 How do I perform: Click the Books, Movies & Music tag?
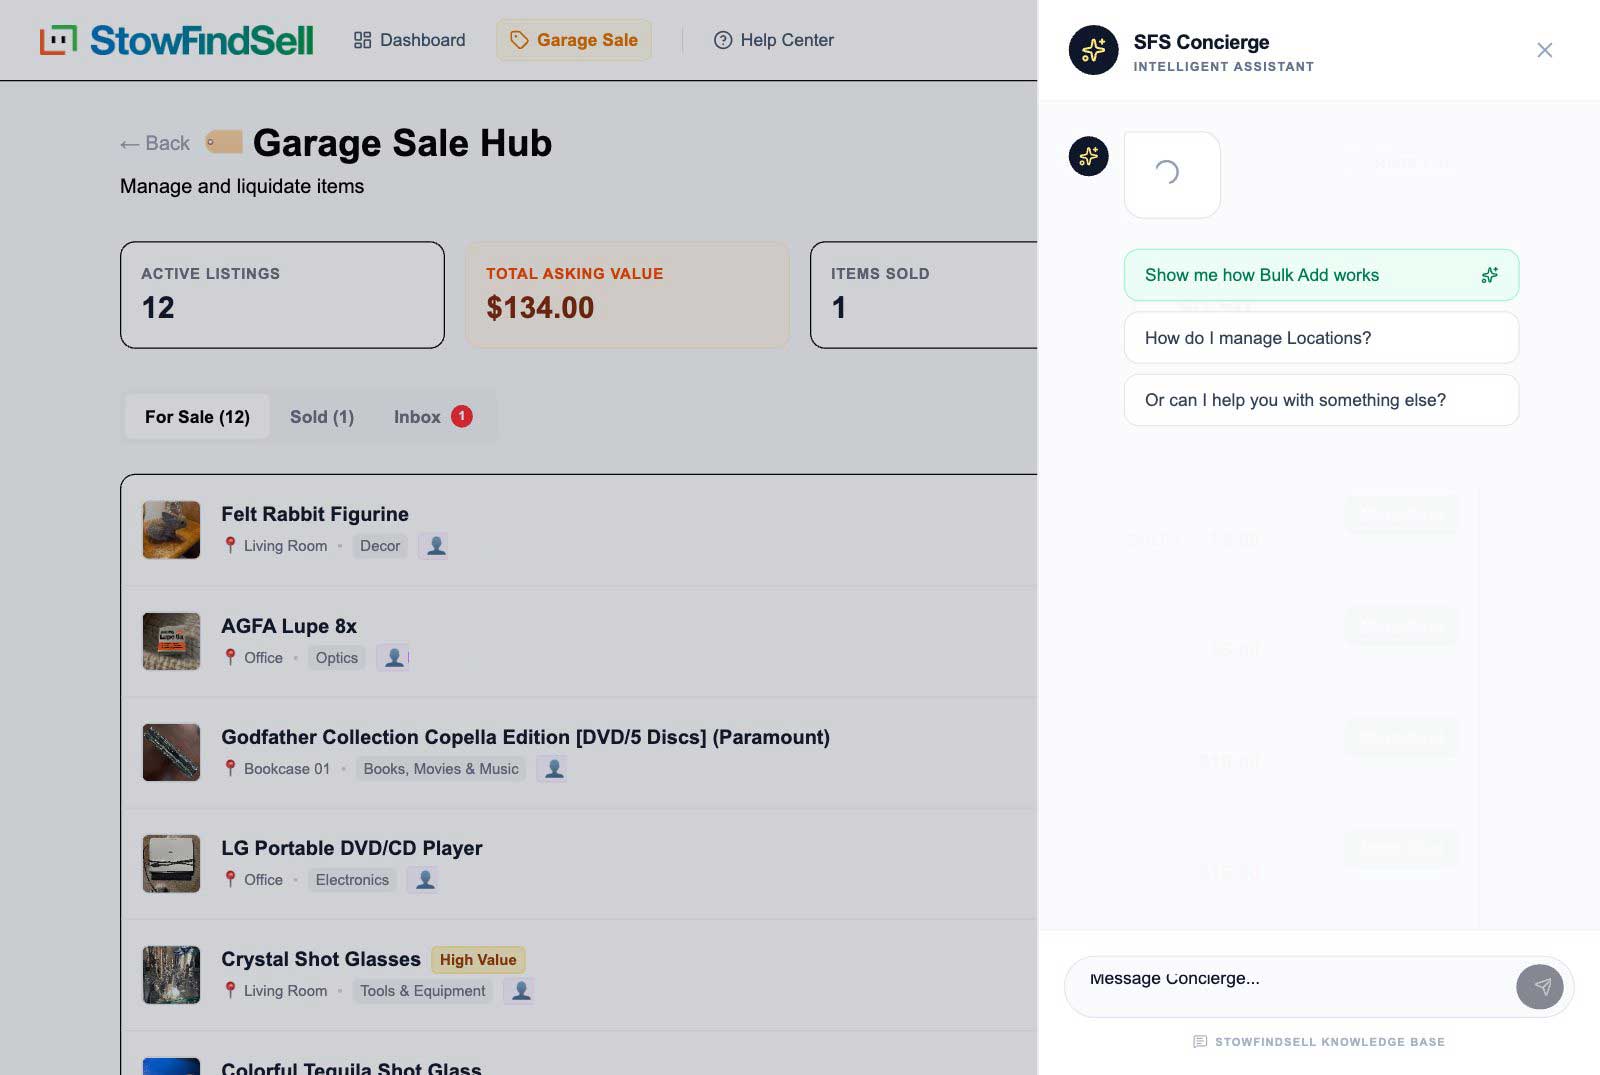(441, 769)
